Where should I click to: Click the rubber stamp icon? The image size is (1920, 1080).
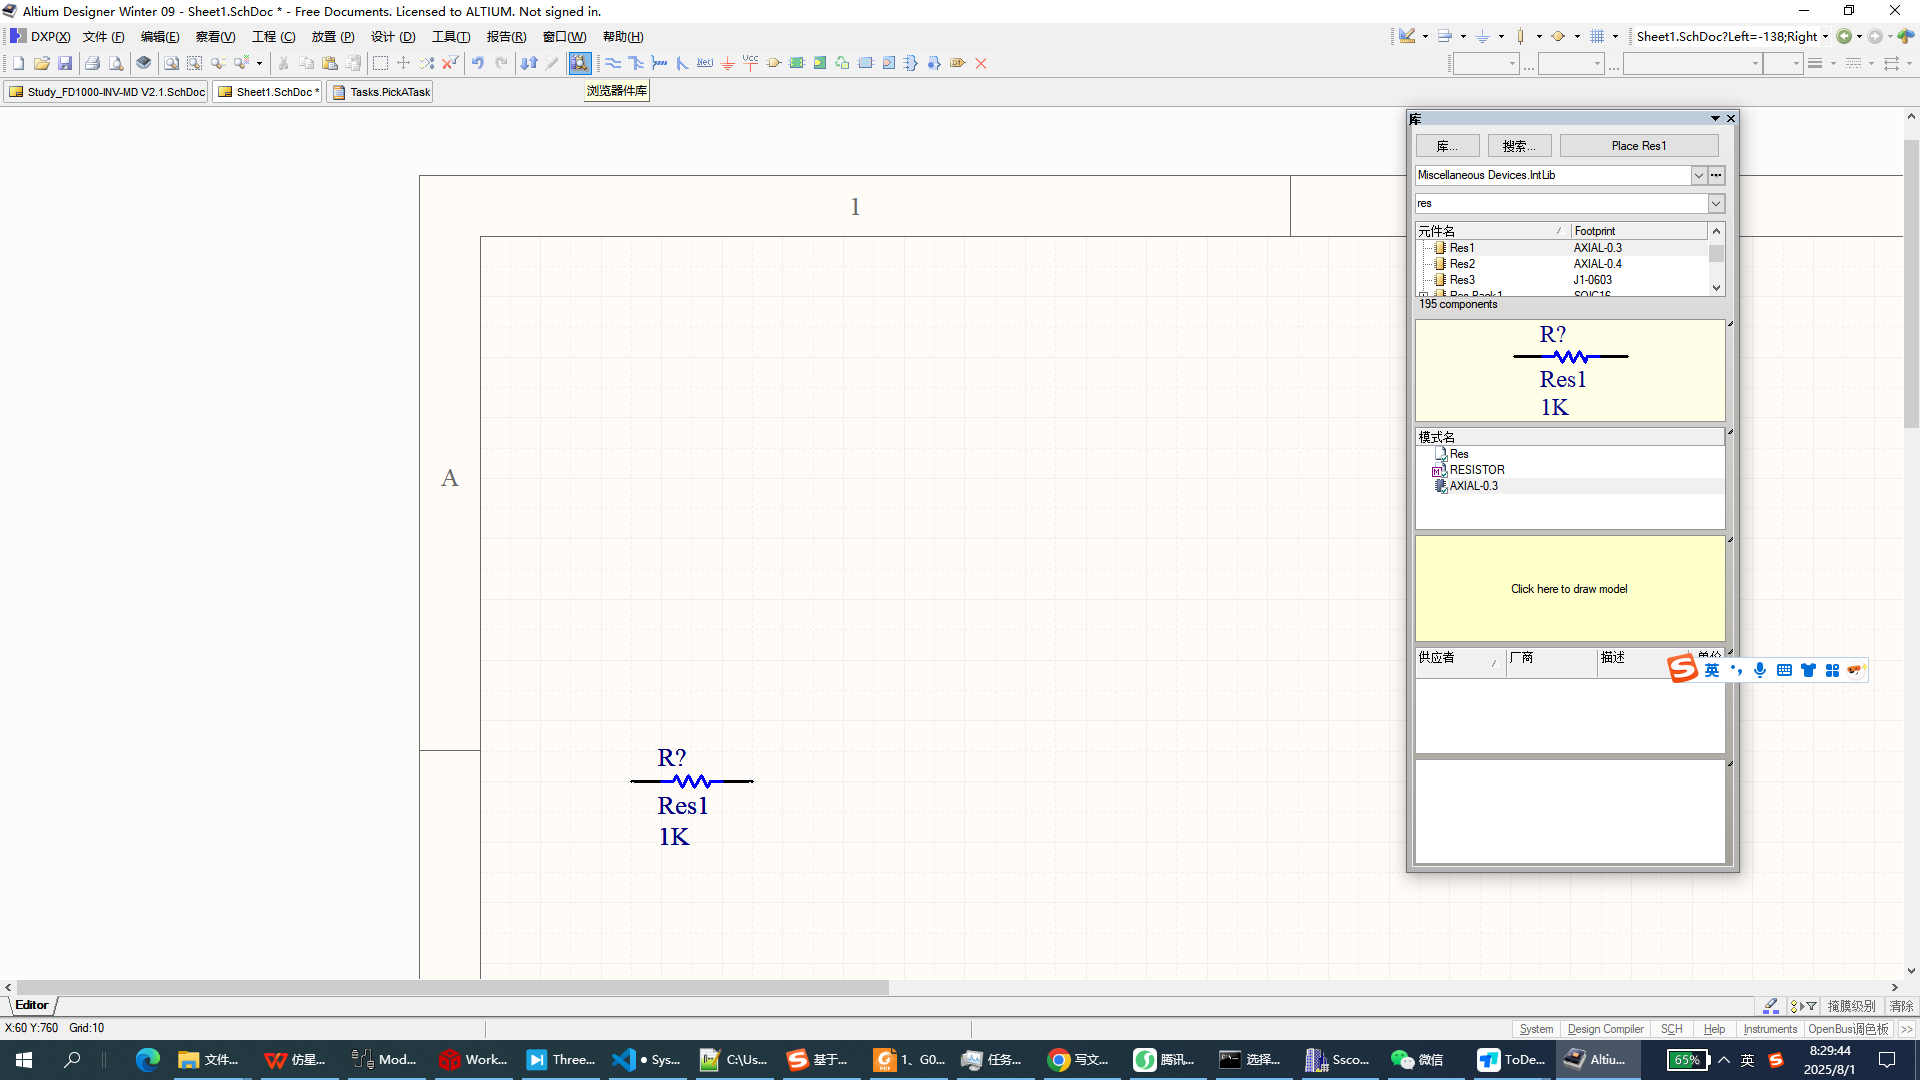(353, 63)
